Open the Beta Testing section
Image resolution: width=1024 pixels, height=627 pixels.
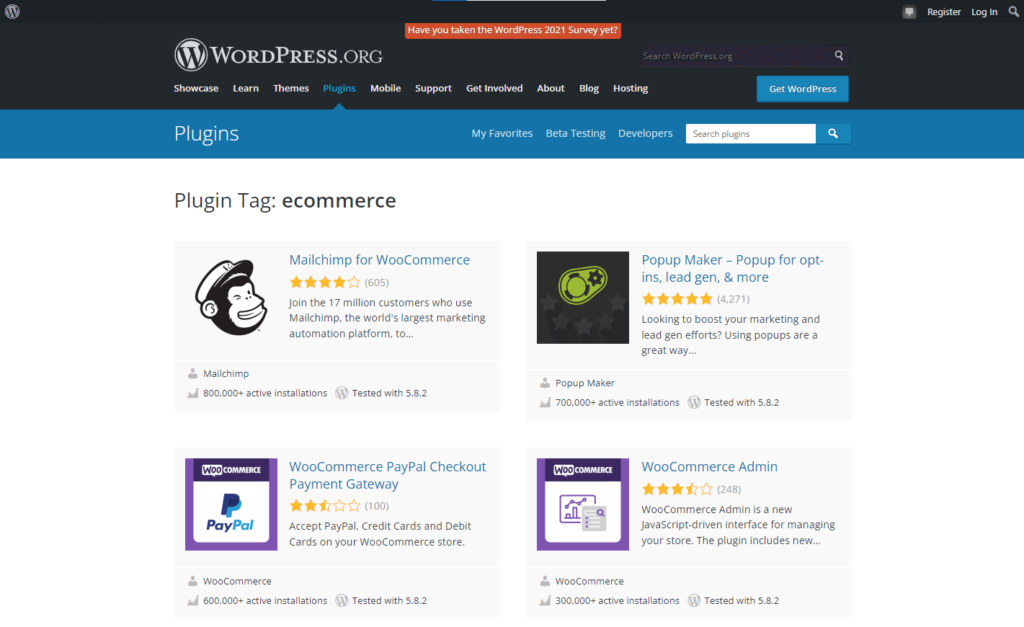(575, 133)
